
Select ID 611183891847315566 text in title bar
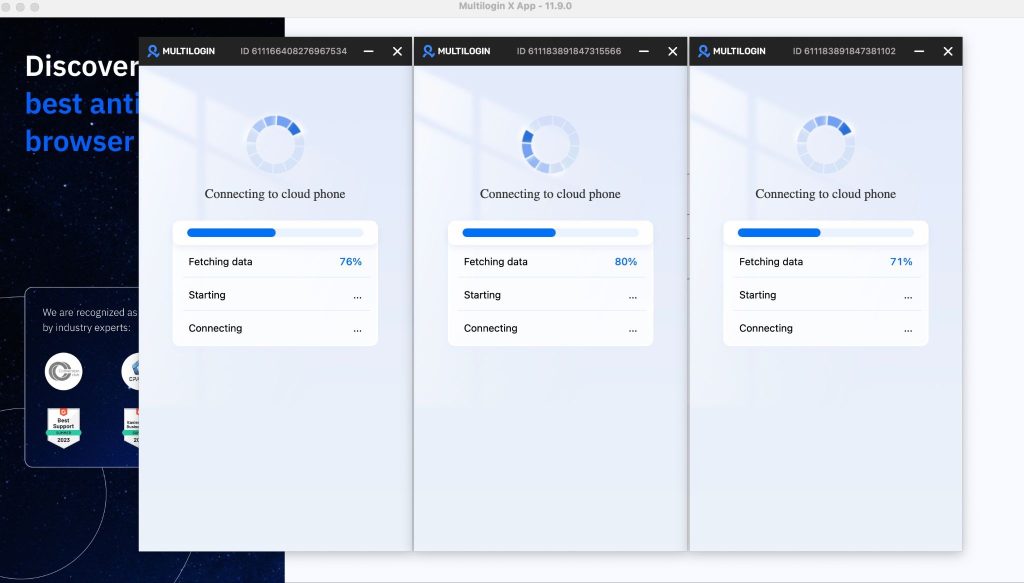coord(569,51)
